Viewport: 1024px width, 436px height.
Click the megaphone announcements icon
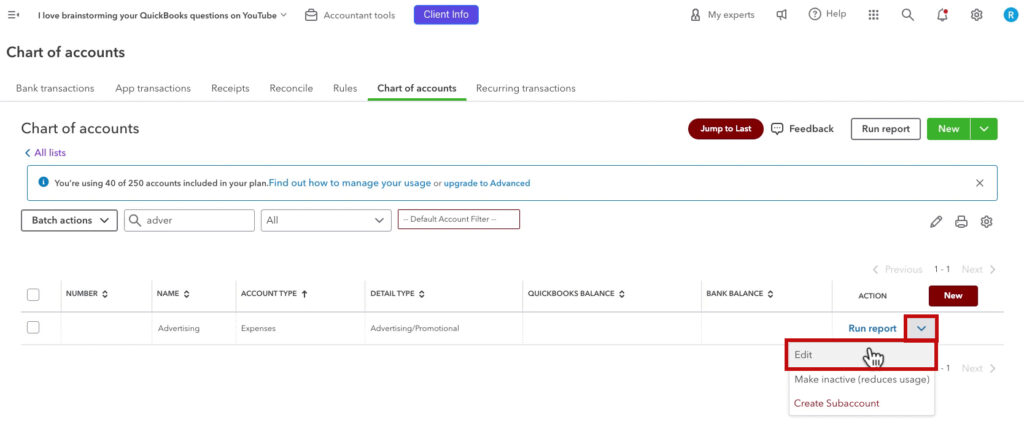(781, 15)
